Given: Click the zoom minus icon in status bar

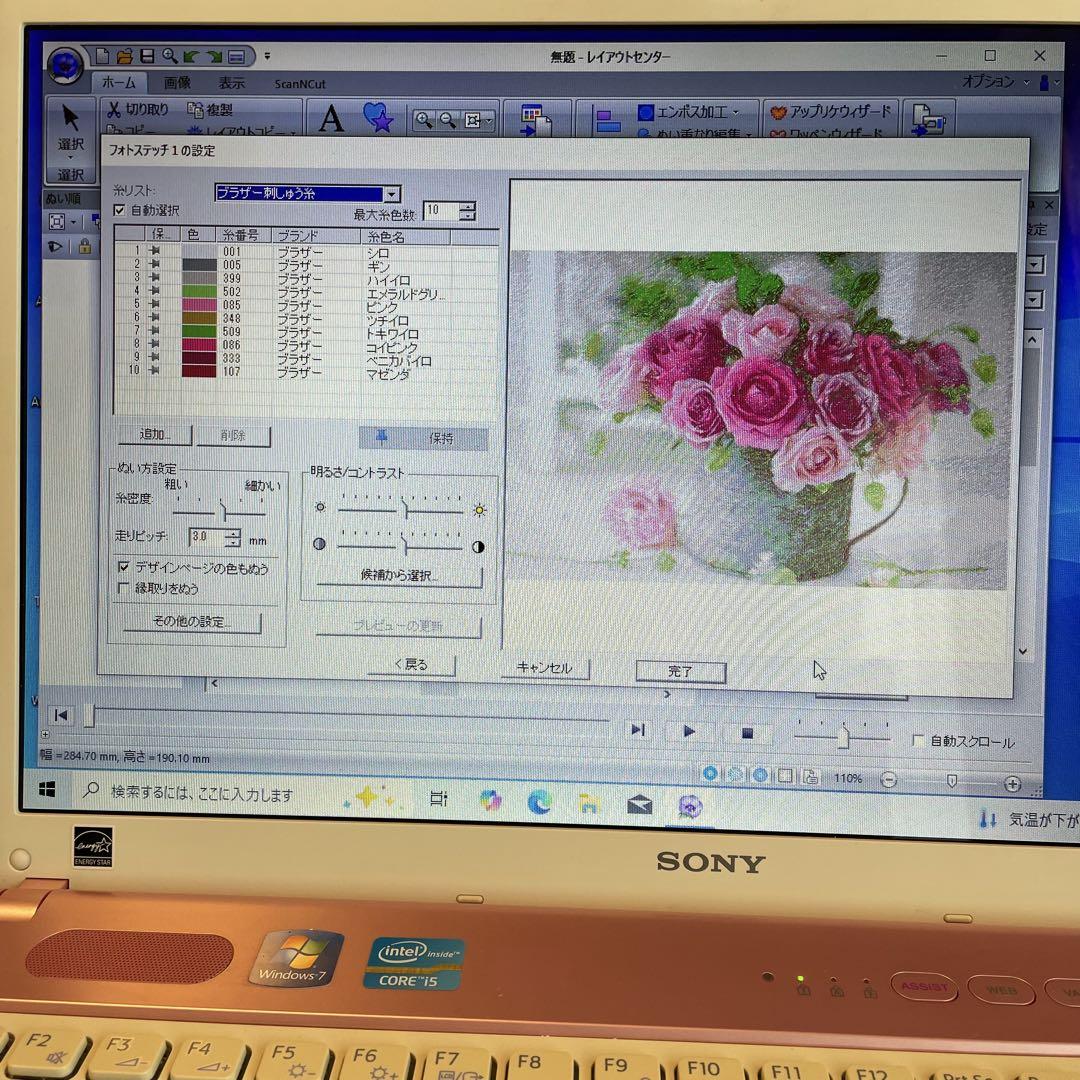Looking at the screenshot, I should click(889, 780).
